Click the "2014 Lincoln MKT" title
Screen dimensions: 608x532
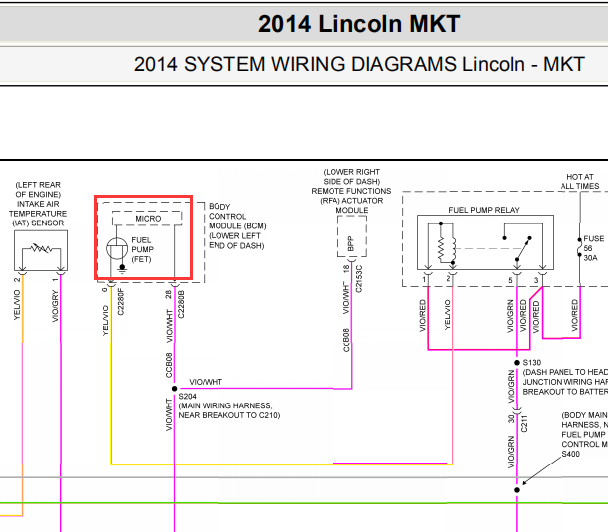coord(359,24)
